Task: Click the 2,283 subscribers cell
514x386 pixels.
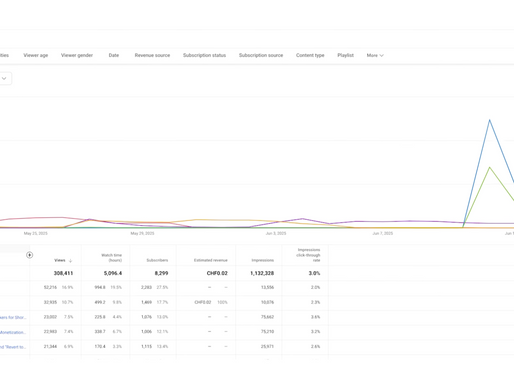Action: tap(146, 287)
